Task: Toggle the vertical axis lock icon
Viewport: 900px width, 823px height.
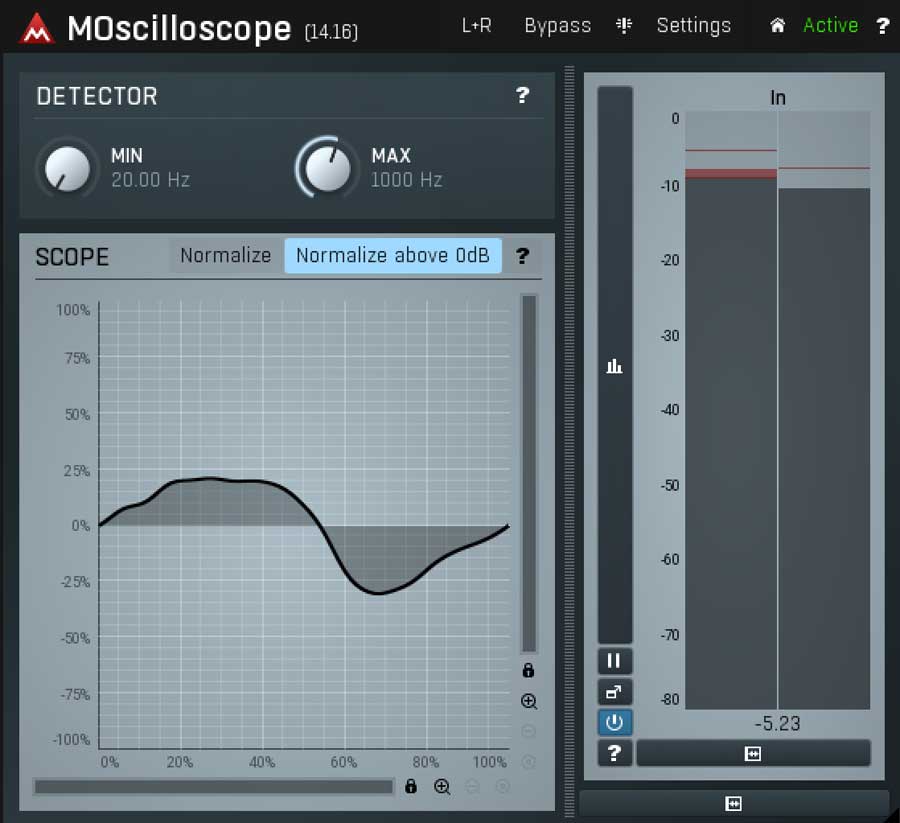Action: [528, 670]
